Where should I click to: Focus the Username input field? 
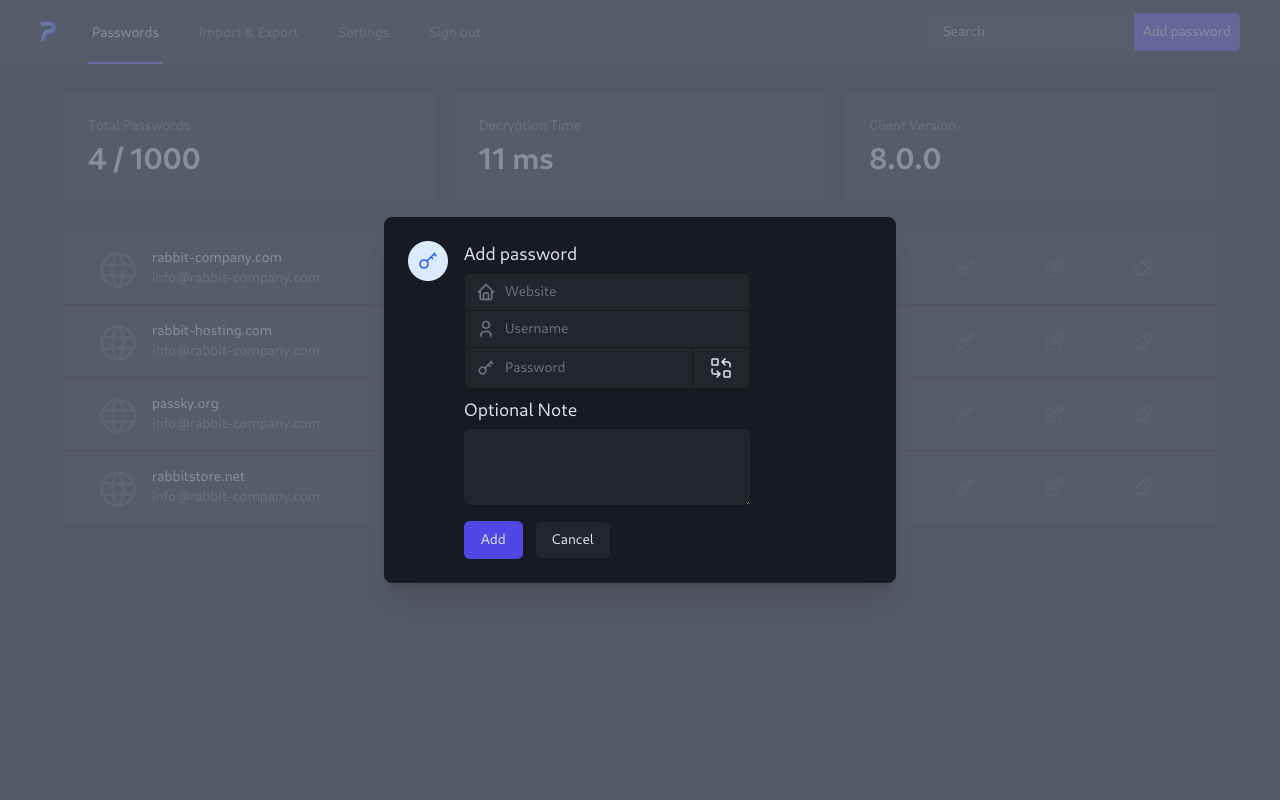[607, 329]
